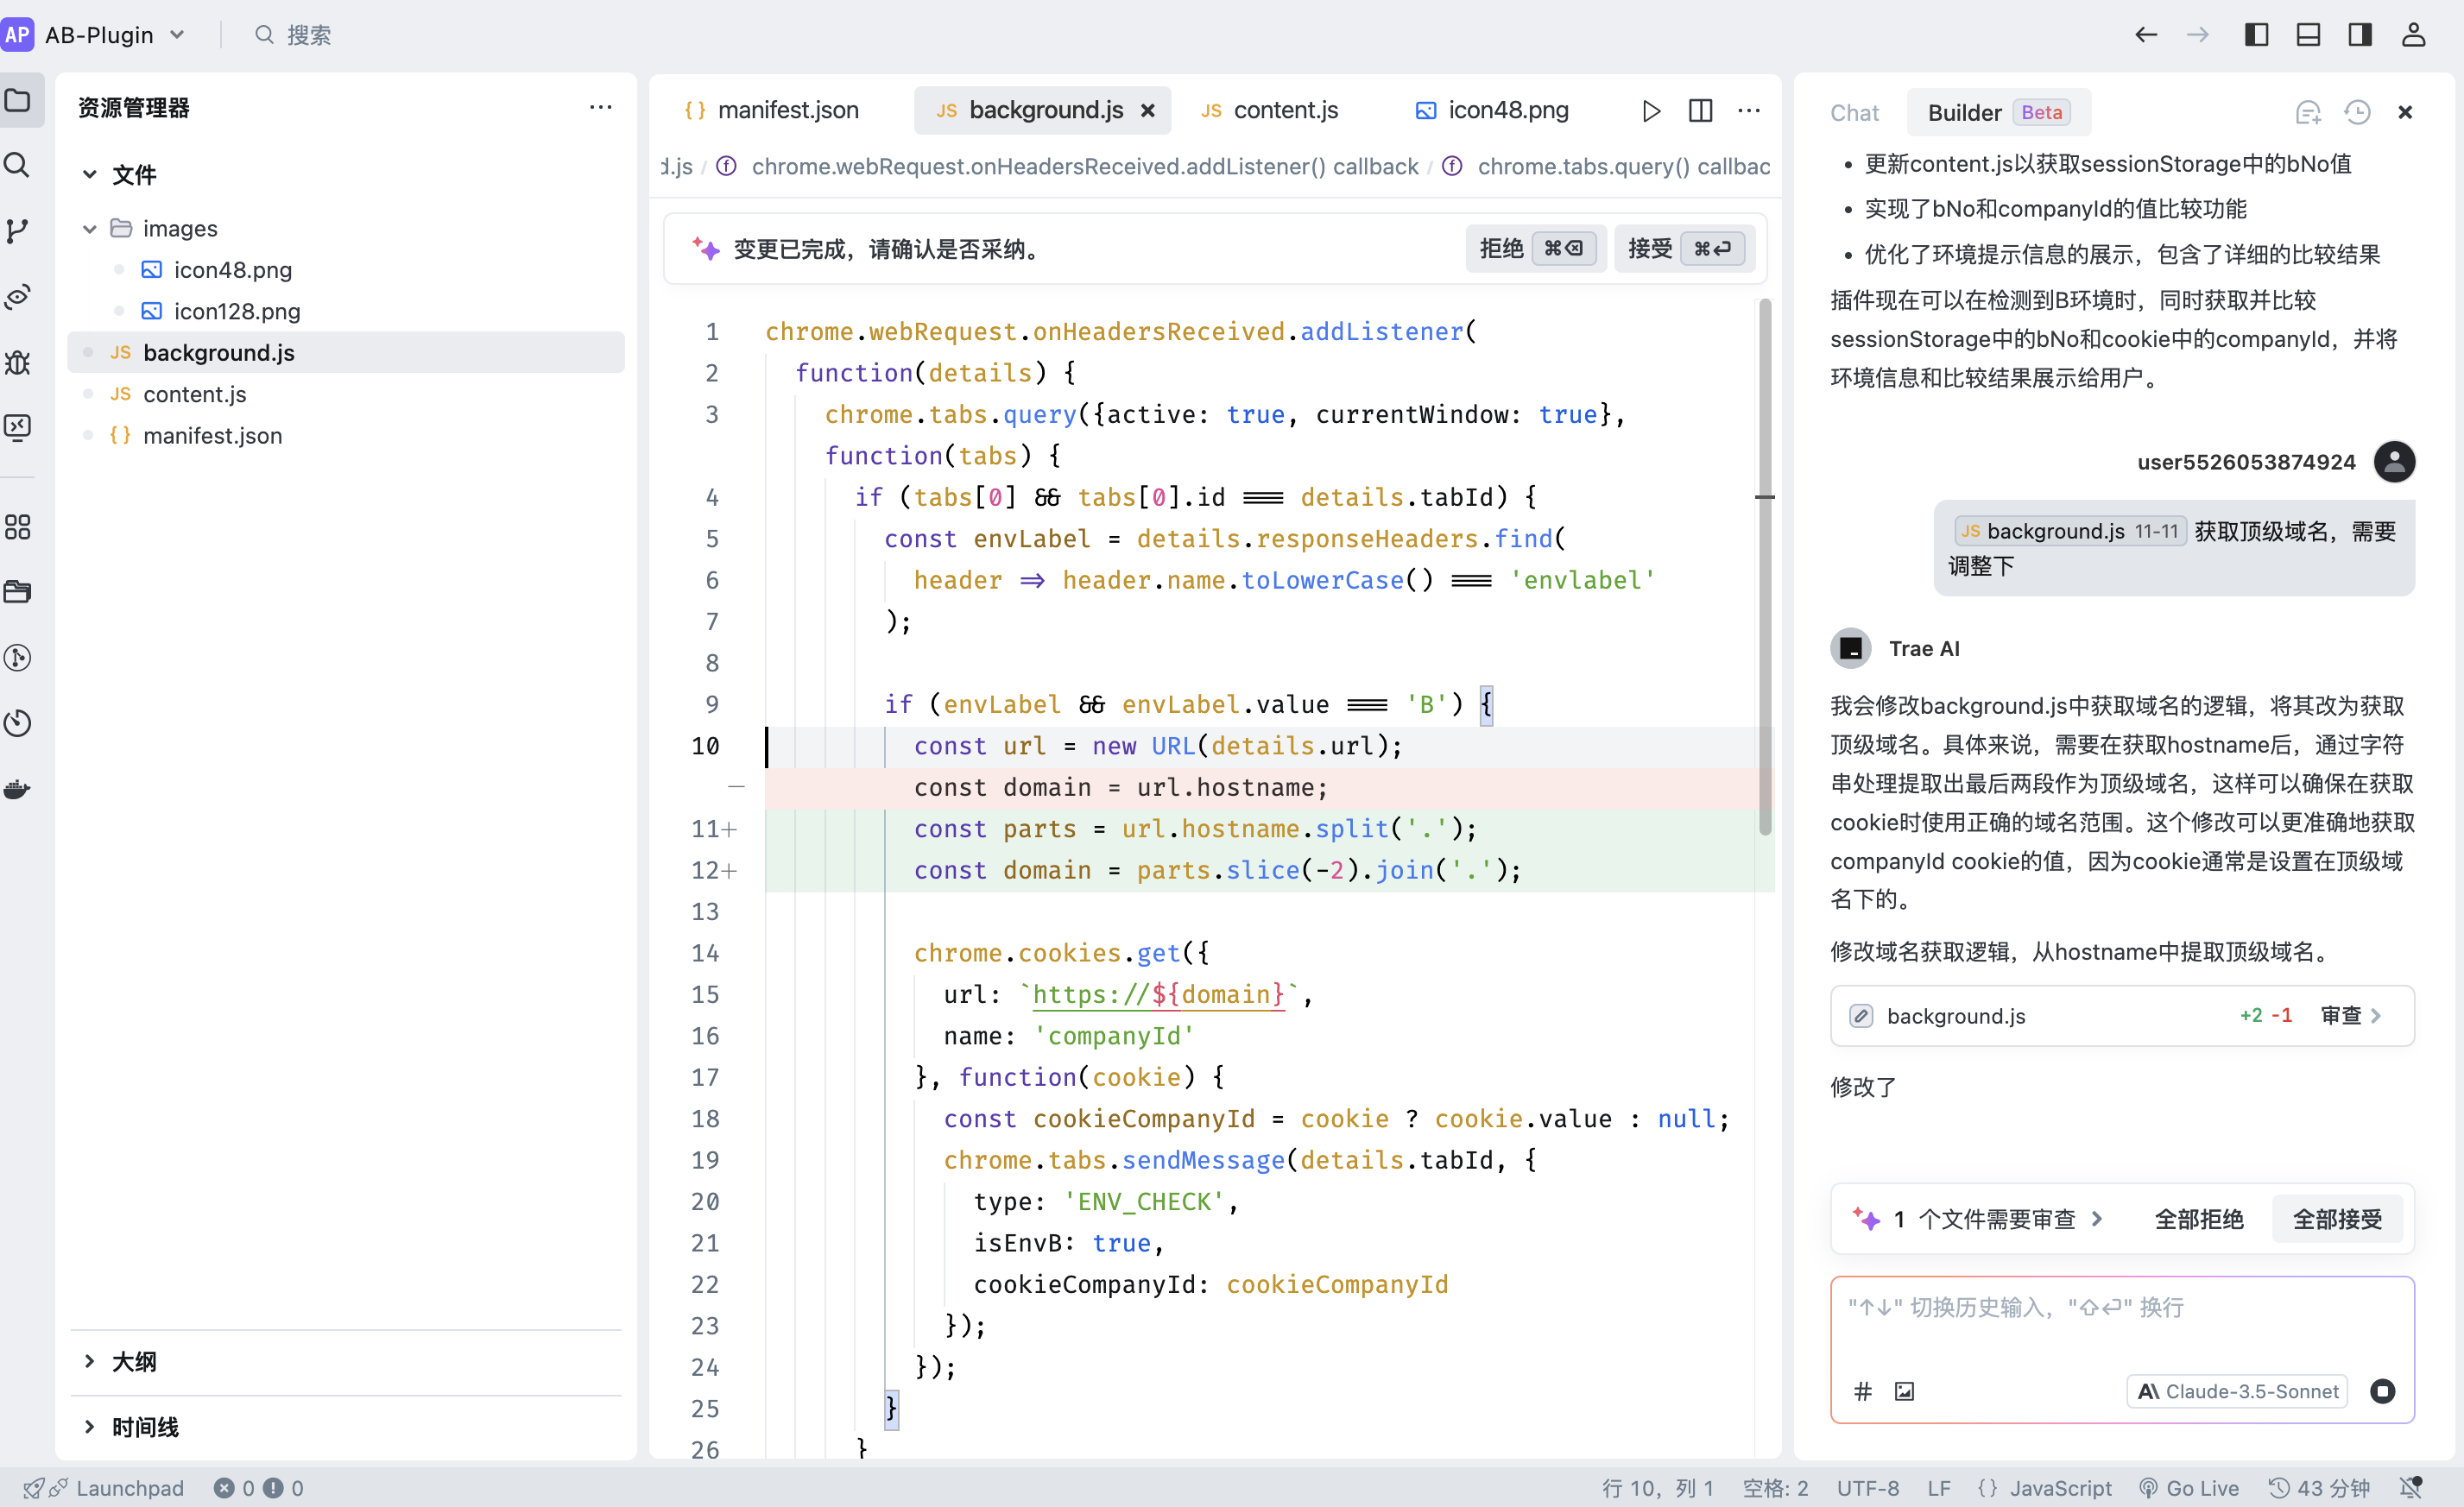
Task: Open chat history clock icon
Action: click(2357, 112)
